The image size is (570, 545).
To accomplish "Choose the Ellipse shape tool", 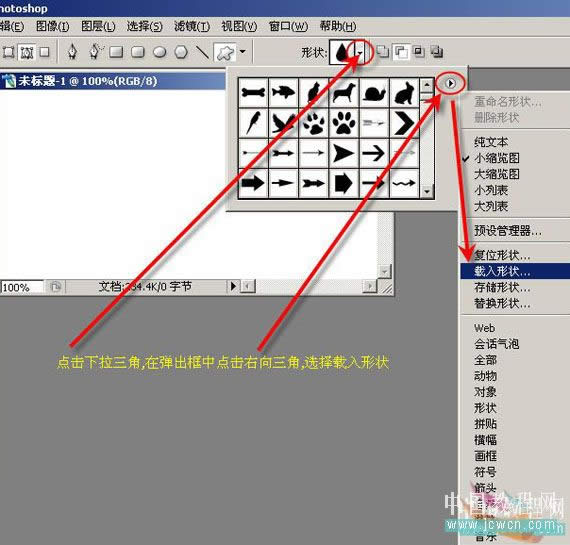I will (160, 52).
